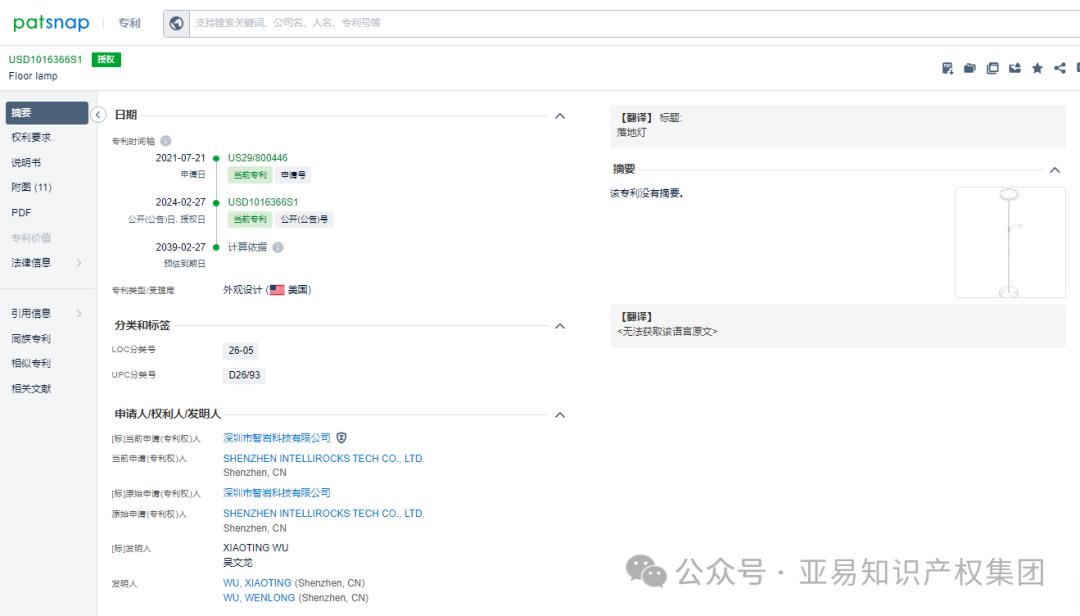Screen dimensions: 1080x616
Task: Open the 附图 (11) section
Action: click(31, 187)
